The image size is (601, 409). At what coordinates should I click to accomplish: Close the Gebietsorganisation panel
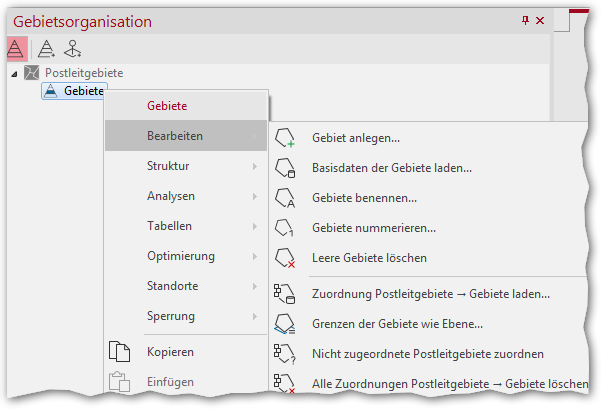540,20
